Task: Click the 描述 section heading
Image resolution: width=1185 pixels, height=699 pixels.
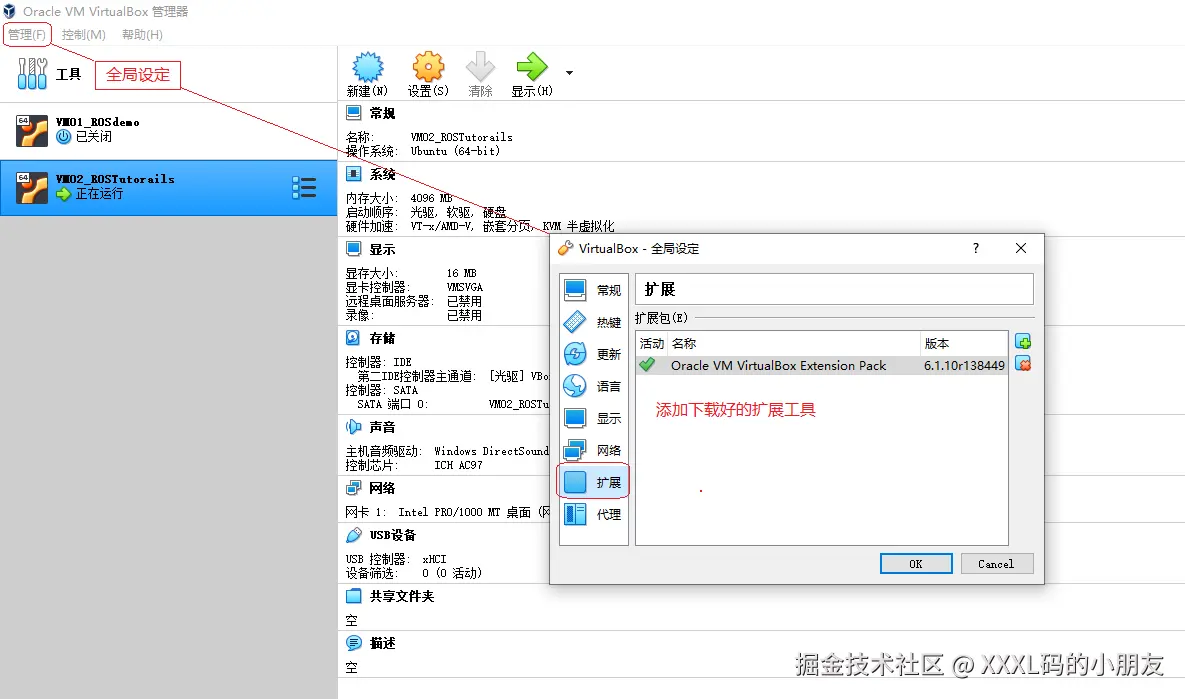Action: point(382,643)
